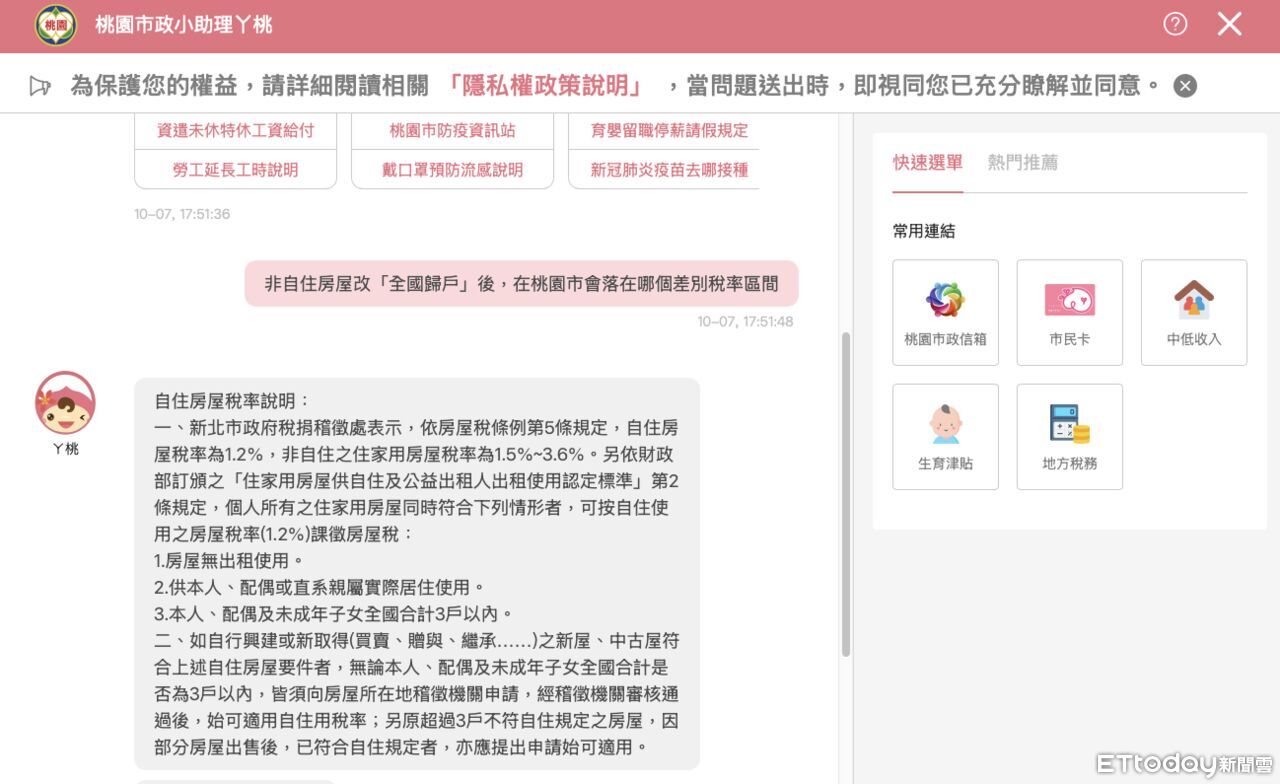This screenshot has height=784, width=1280.
Task: Open the 隱私權政策說明 link
Action: click(x=545, y=86)
